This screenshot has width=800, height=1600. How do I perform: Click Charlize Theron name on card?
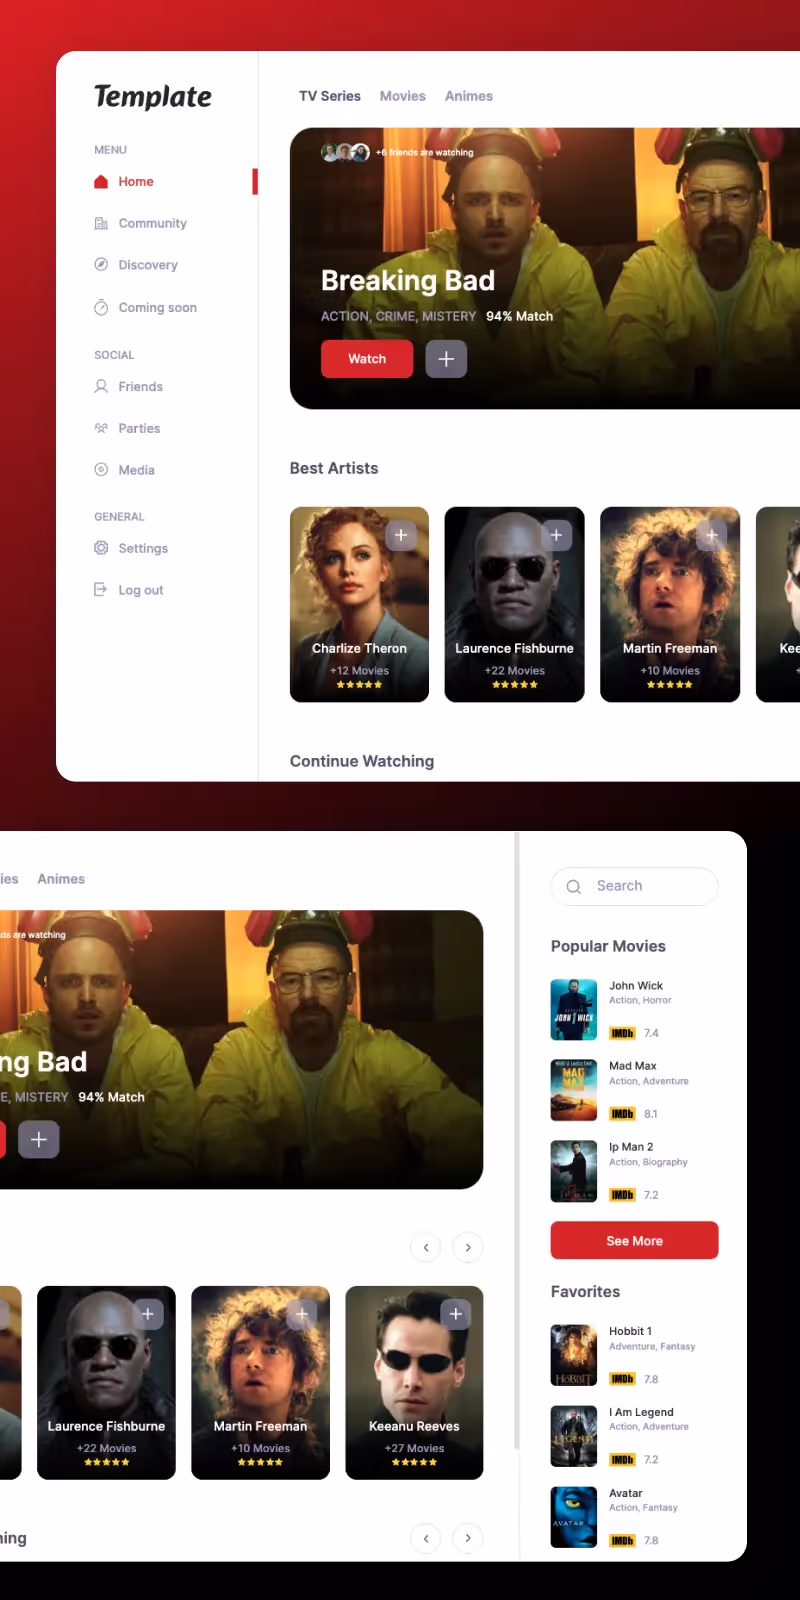pos(359,648)
